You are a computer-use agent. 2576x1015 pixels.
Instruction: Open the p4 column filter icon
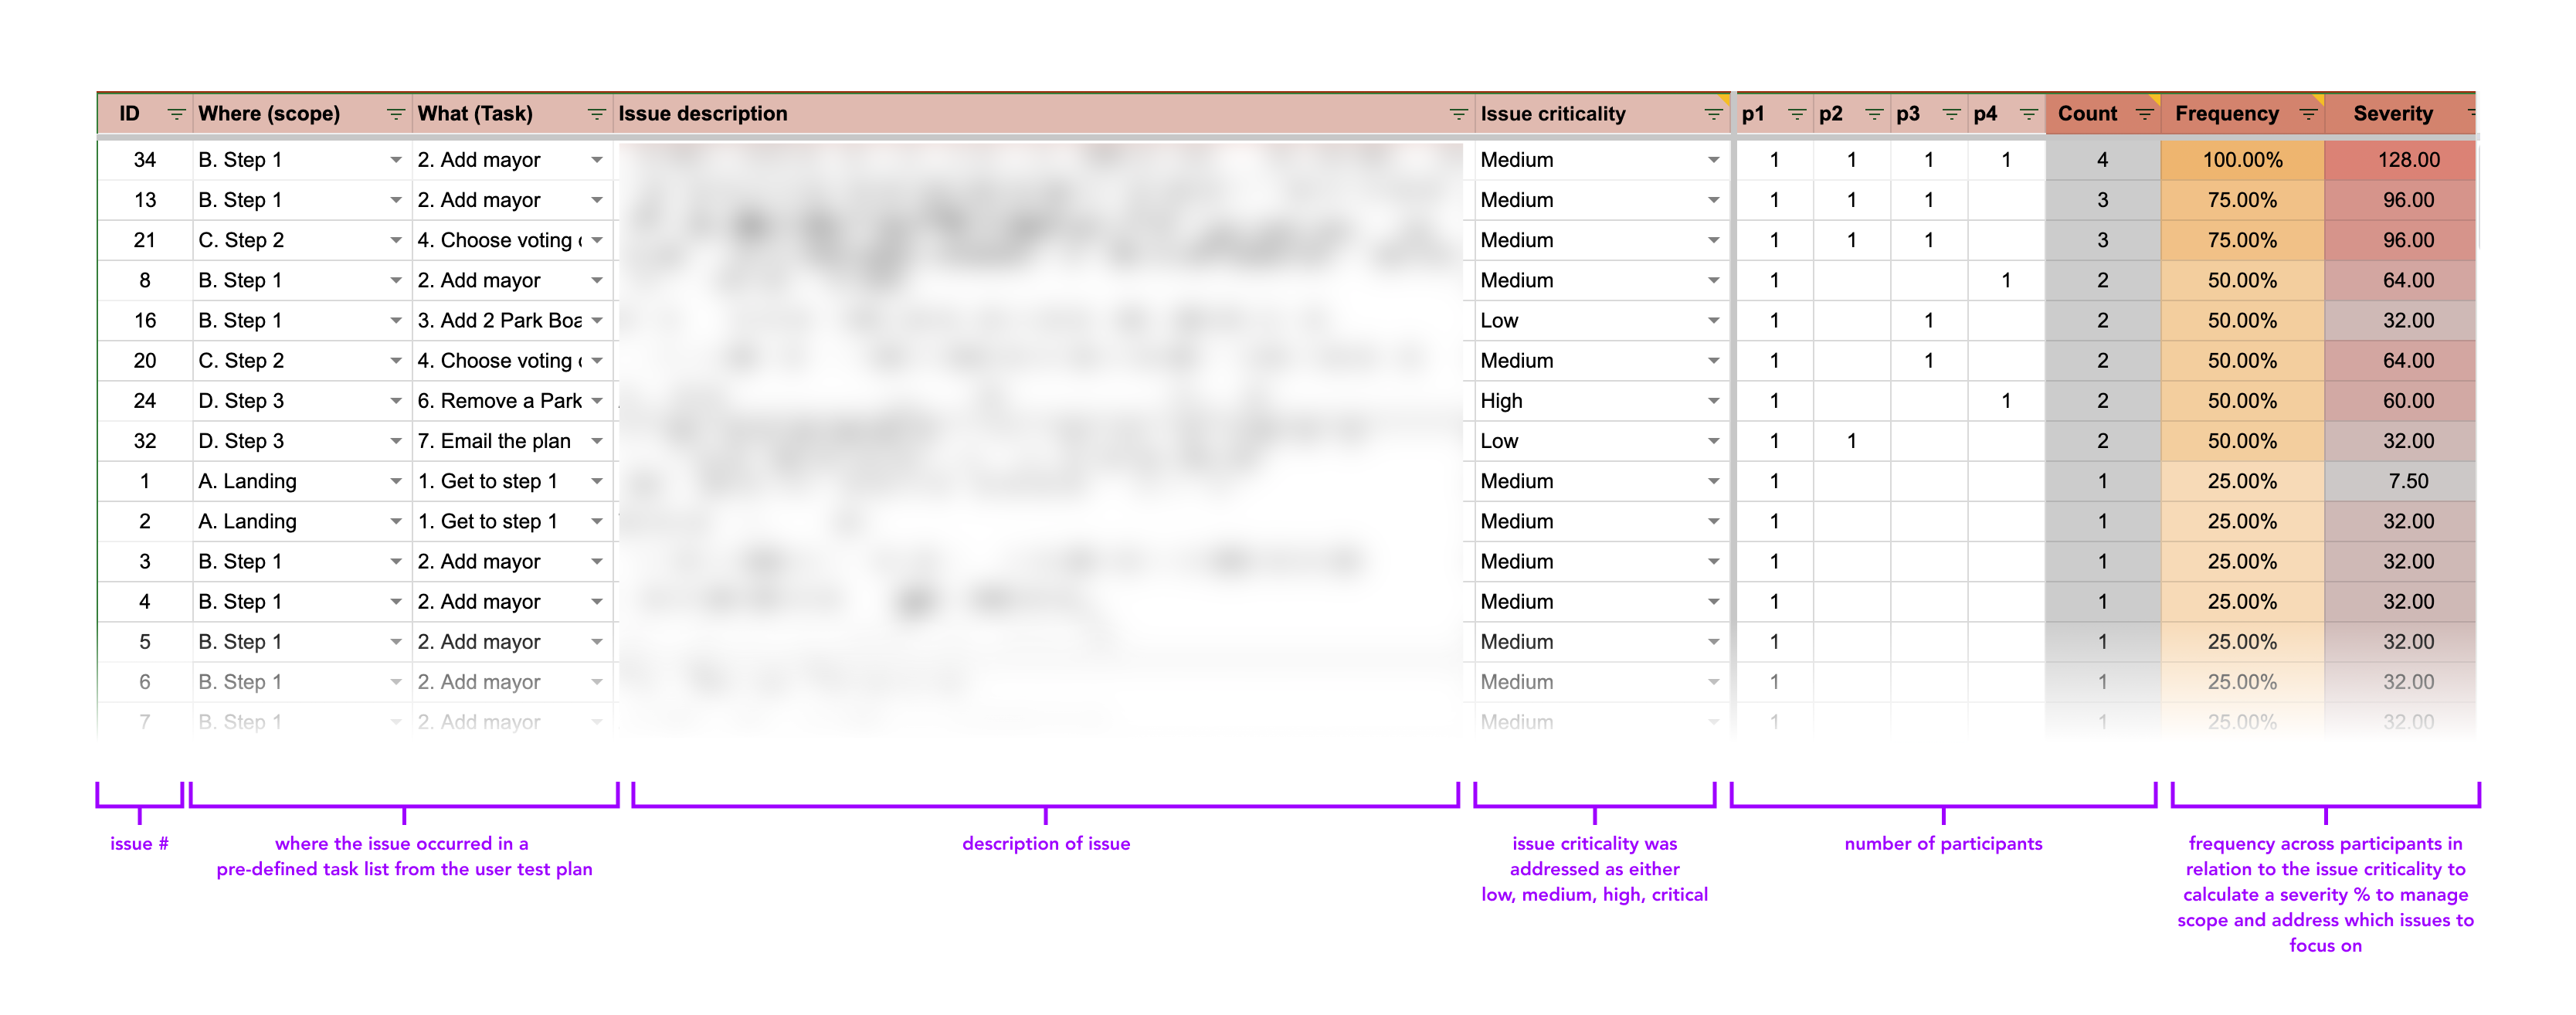[x=2028, y=114]
